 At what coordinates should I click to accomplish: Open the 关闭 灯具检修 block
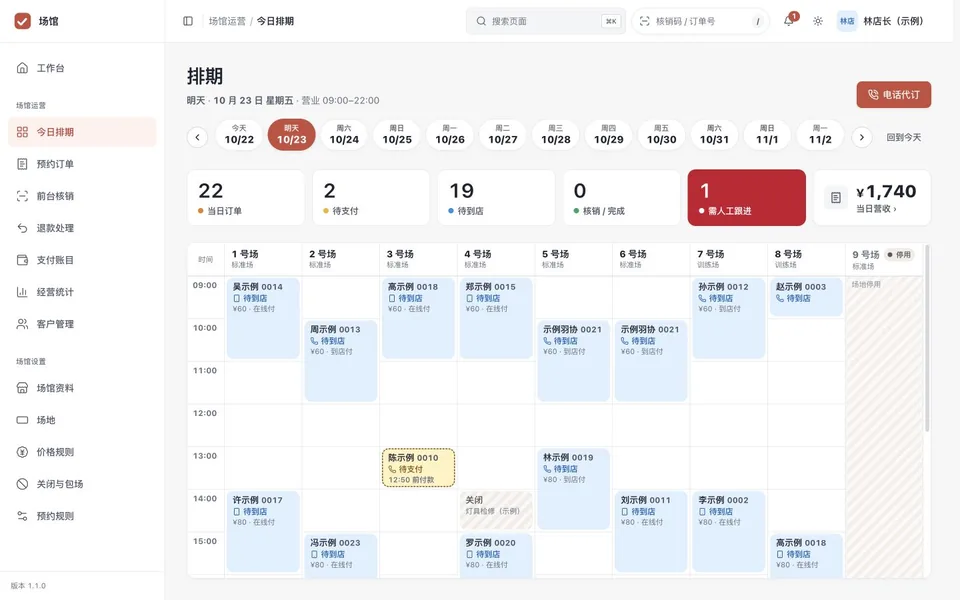tap(496, 510)
